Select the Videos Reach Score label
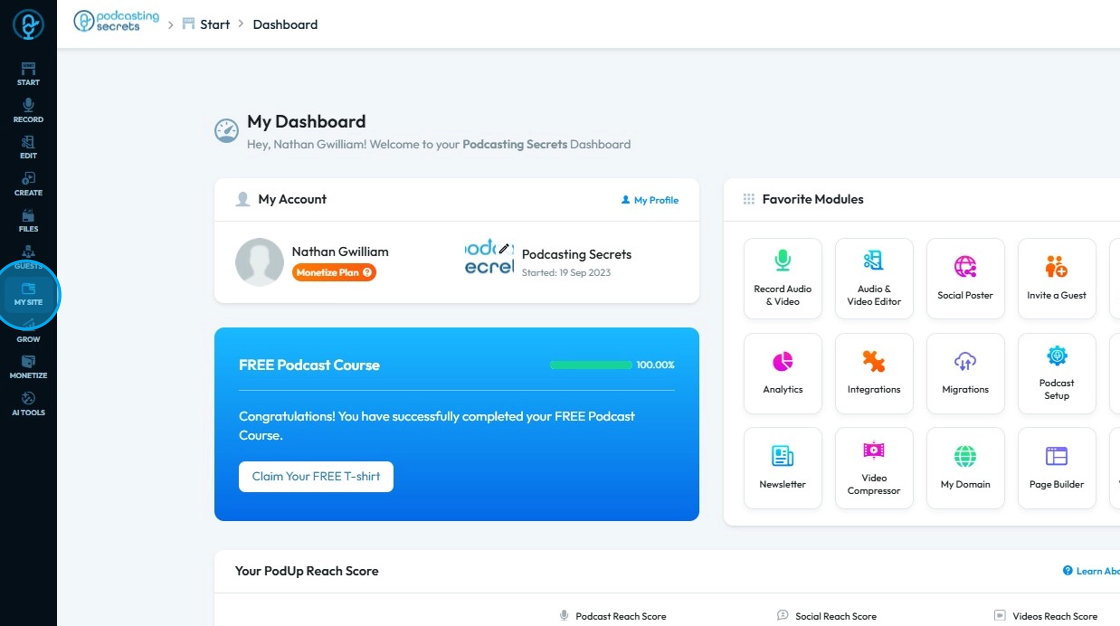This screenshot has height=626, width=1120. (1054, 616)
